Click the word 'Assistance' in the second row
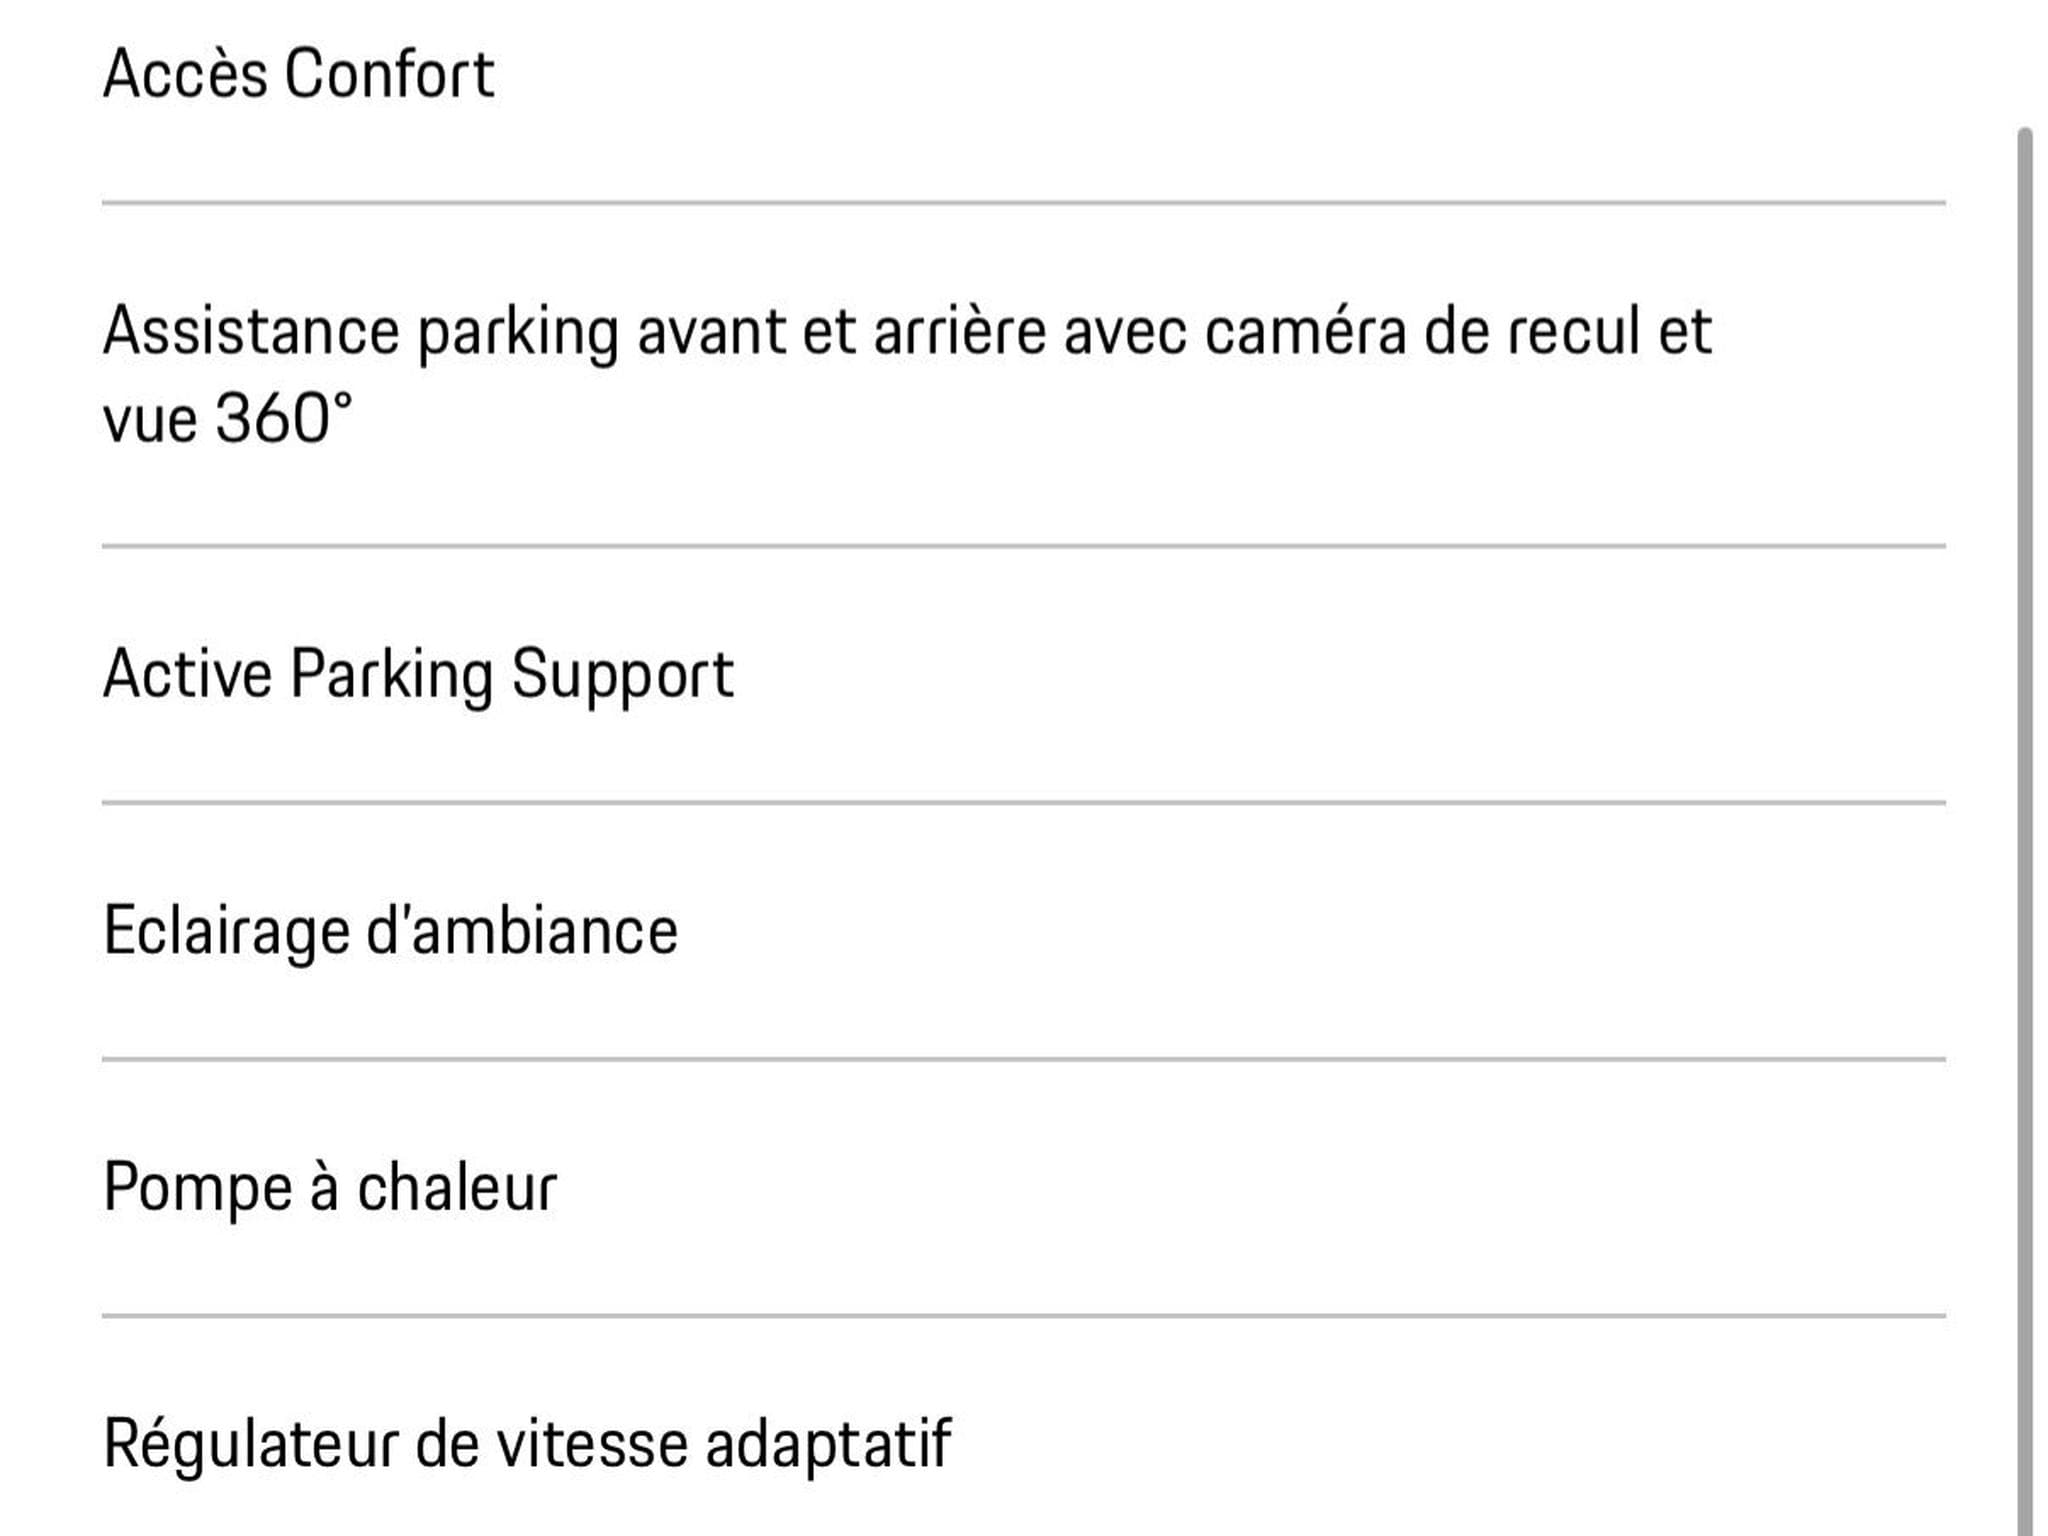 tap(251, 331)
